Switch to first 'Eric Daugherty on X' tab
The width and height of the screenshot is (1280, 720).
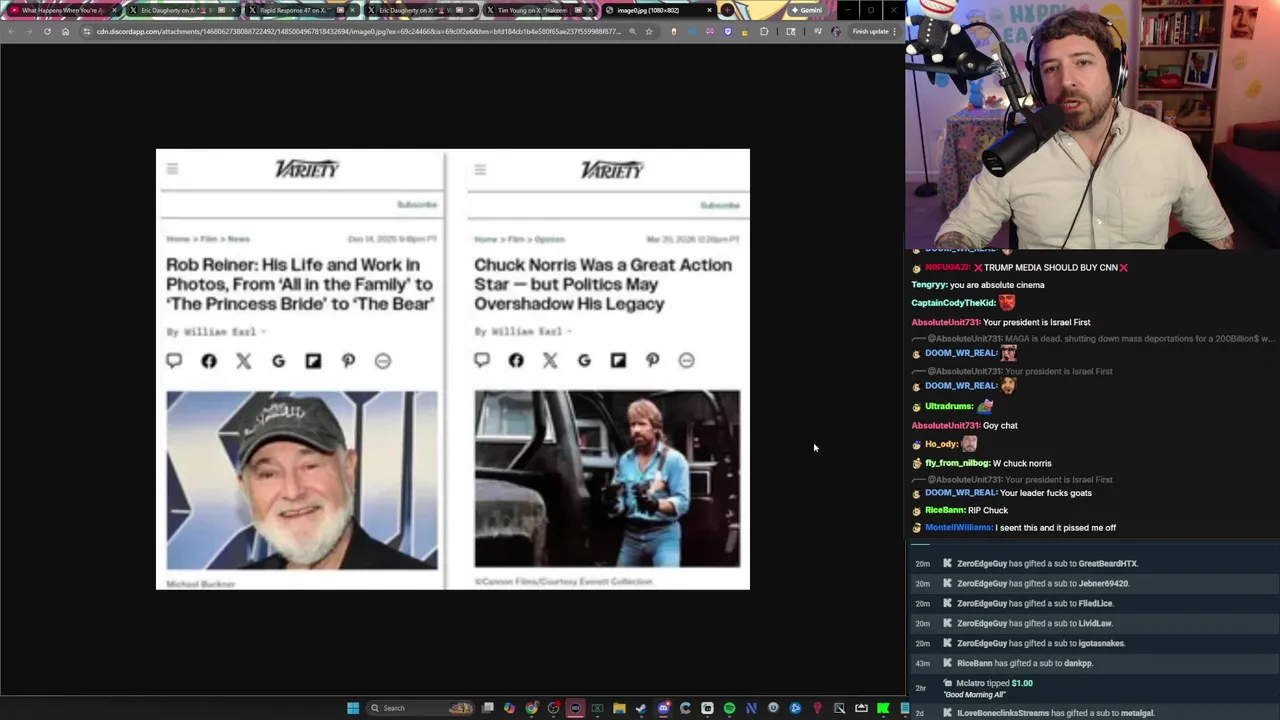pos(182,10)
